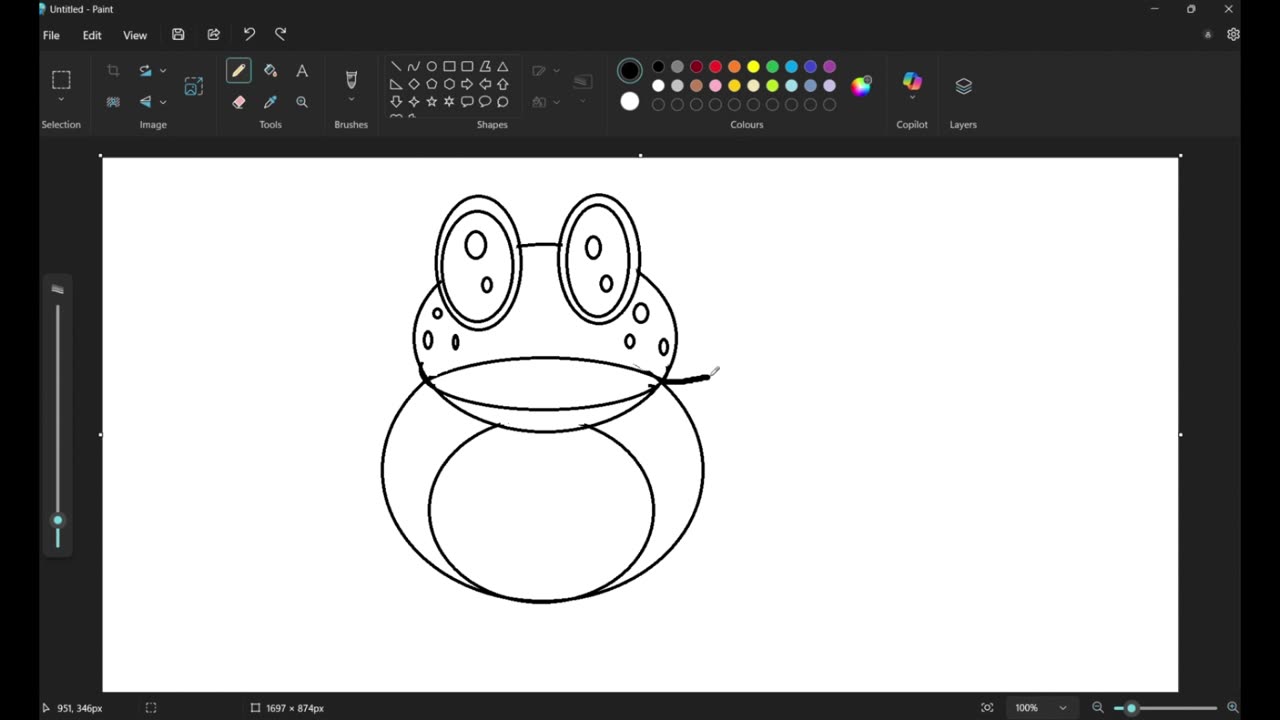Expand the Brushes dropdown chevron

click(351, 100)
